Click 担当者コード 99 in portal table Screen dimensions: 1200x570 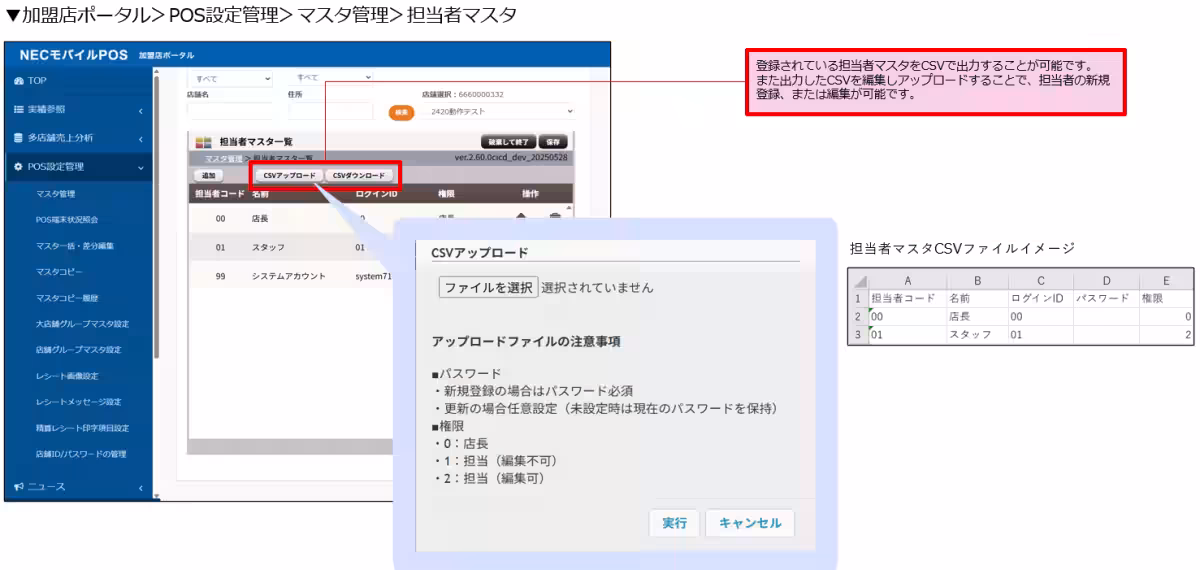221,276
